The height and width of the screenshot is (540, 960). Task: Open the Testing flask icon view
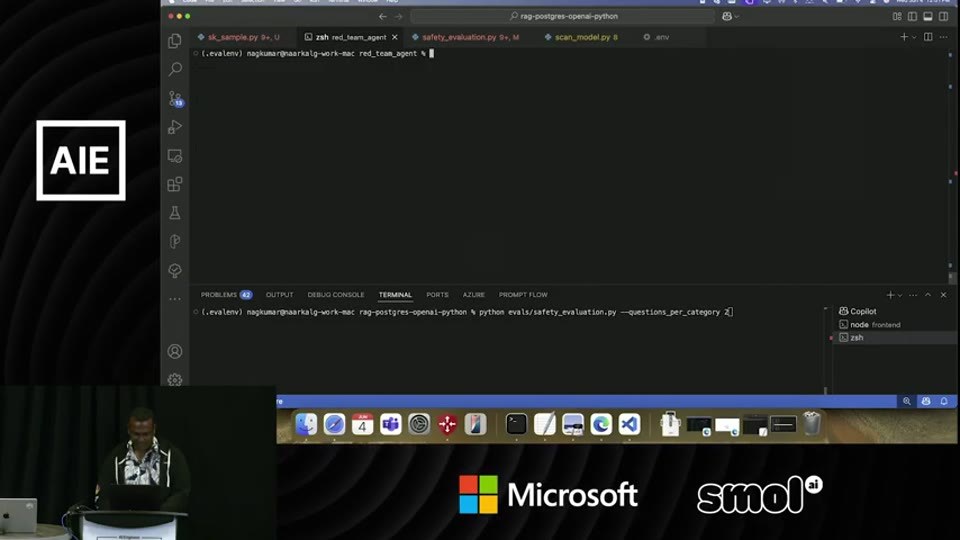(x=175, y=213)
